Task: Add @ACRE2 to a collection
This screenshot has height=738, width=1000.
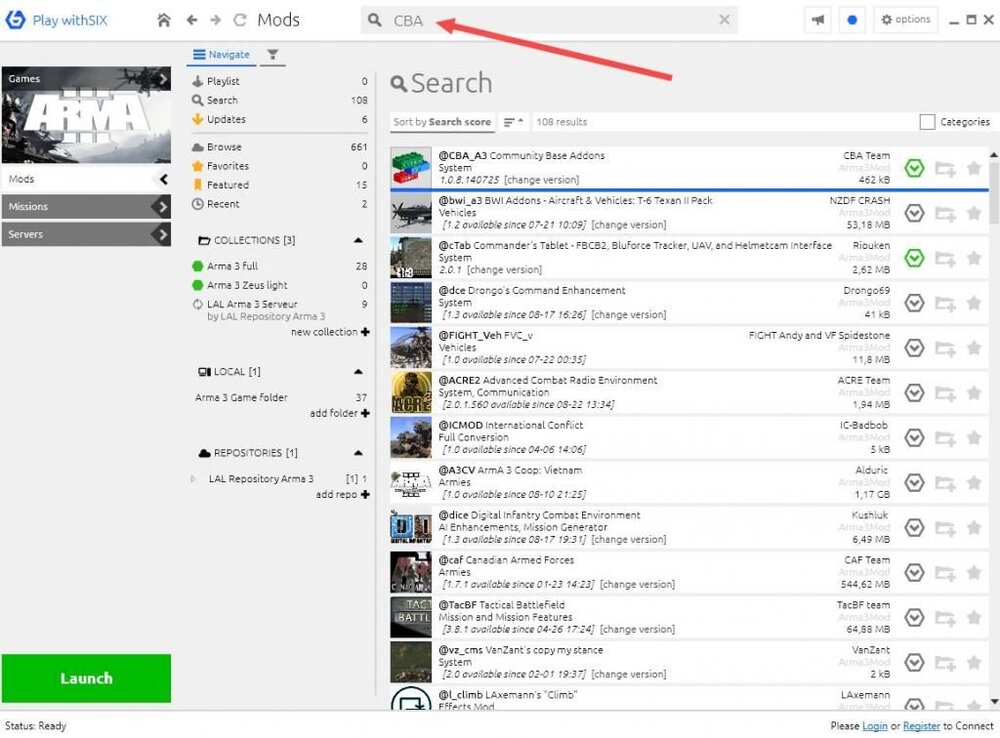Action: (x=945, y=394)
